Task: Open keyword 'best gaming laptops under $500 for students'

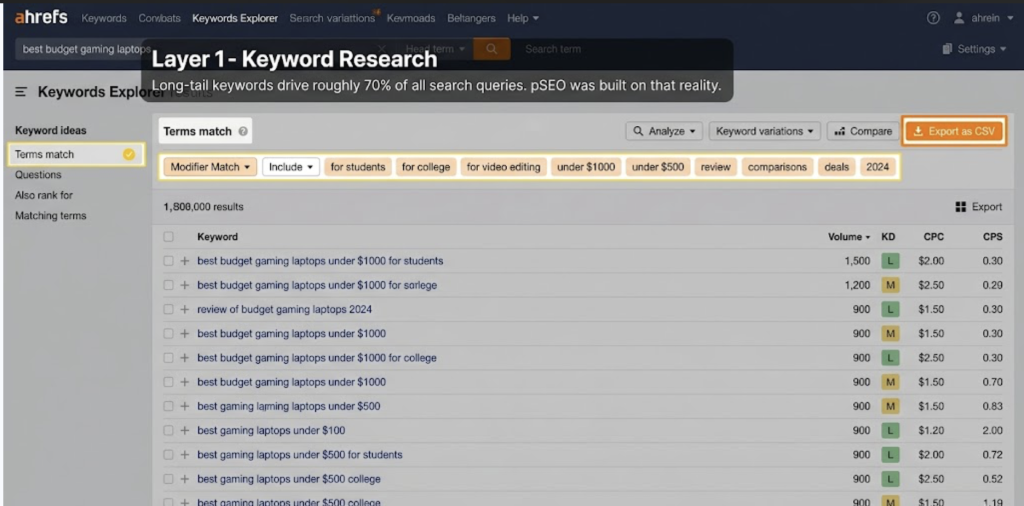Action: point(300,455)
